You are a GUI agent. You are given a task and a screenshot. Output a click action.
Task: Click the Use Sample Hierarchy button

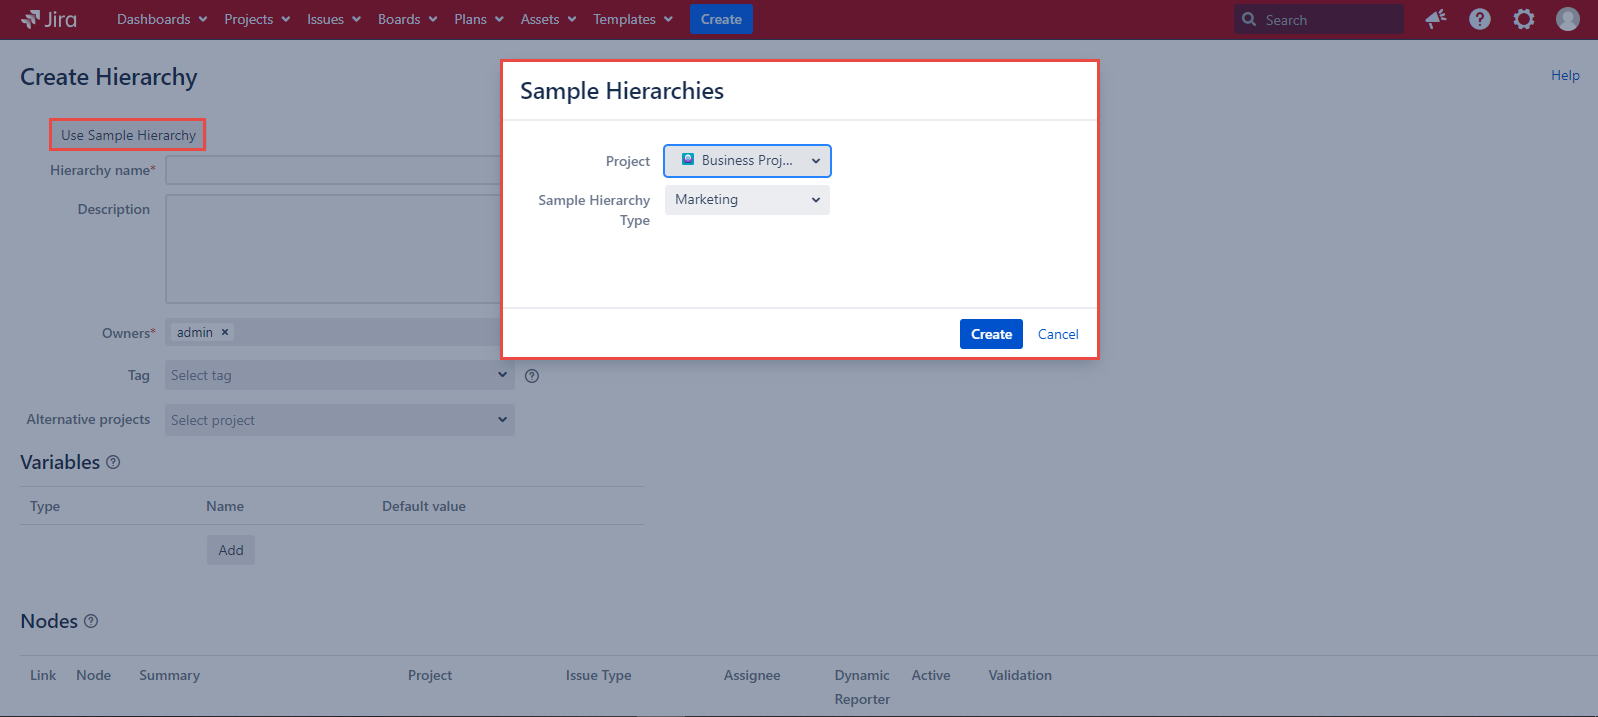[x=128, y=135]
